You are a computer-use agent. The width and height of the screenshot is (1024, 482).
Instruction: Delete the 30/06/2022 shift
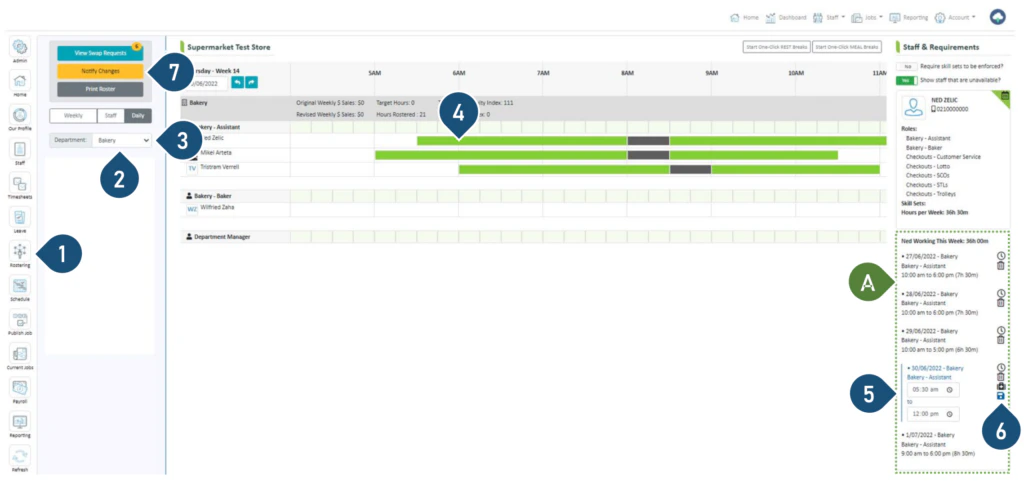point(1000,377)
